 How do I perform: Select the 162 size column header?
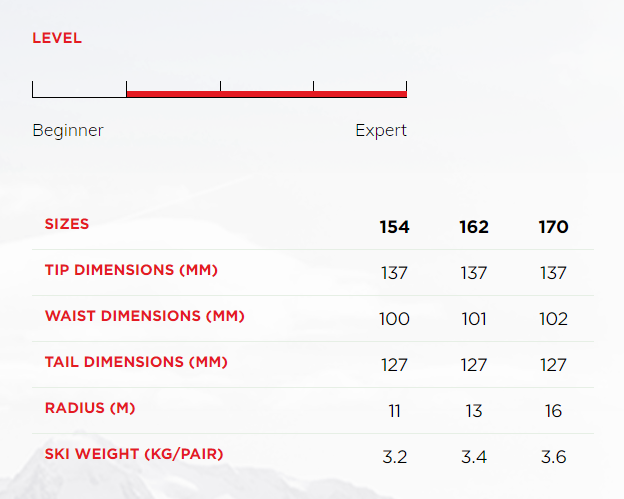pos(474,227)
